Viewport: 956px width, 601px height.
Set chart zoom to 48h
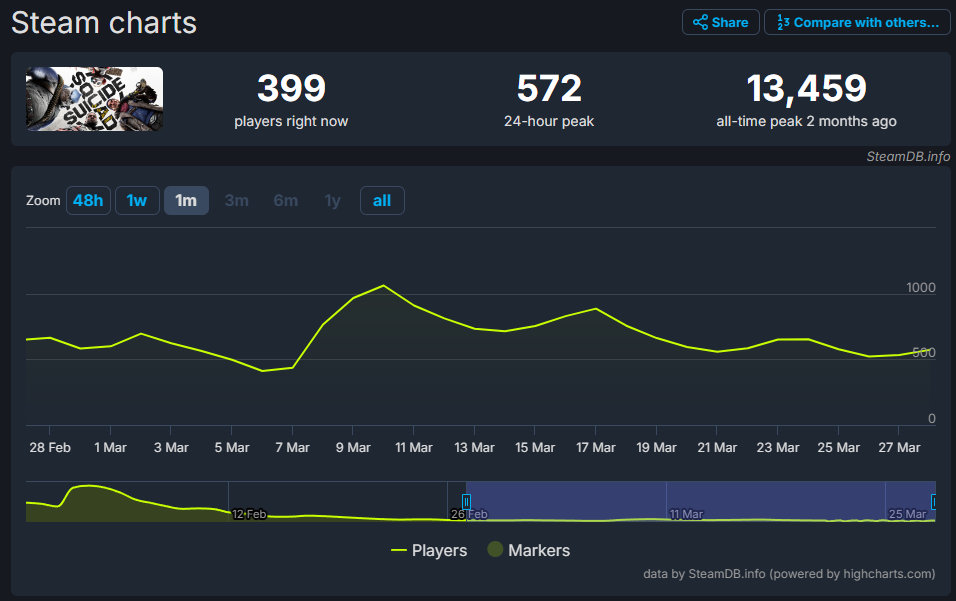click(x=88, y=200)
